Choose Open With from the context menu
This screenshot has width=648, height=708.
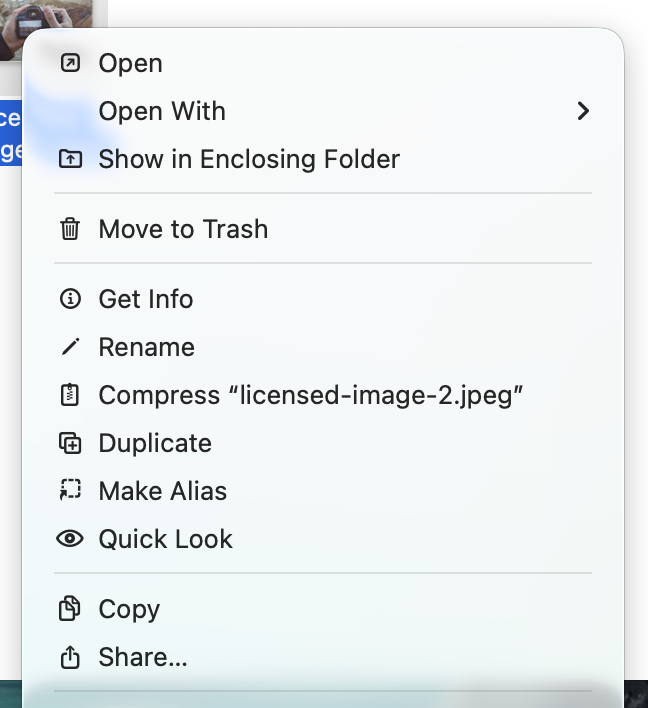[162, 111]
